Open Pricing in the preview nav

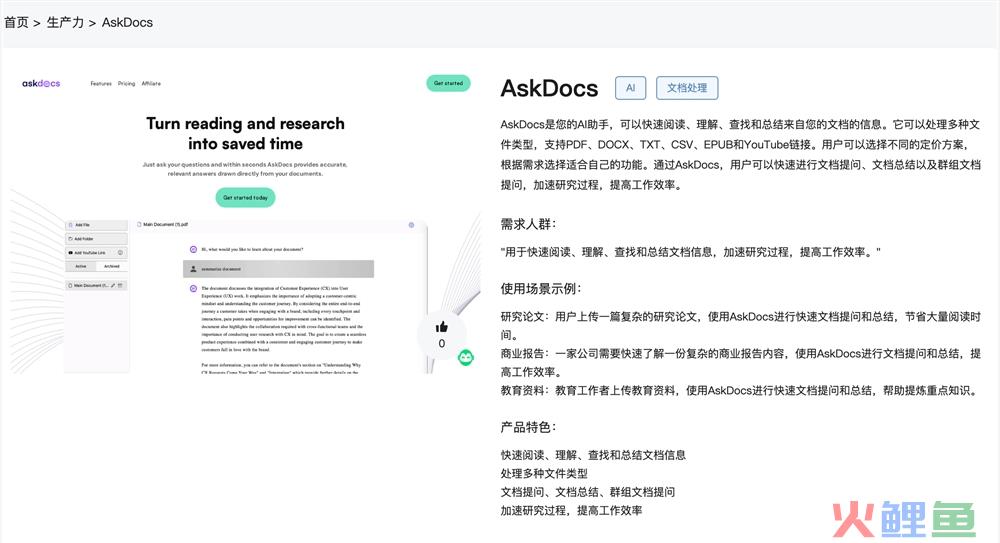click(x=126, y=84)
